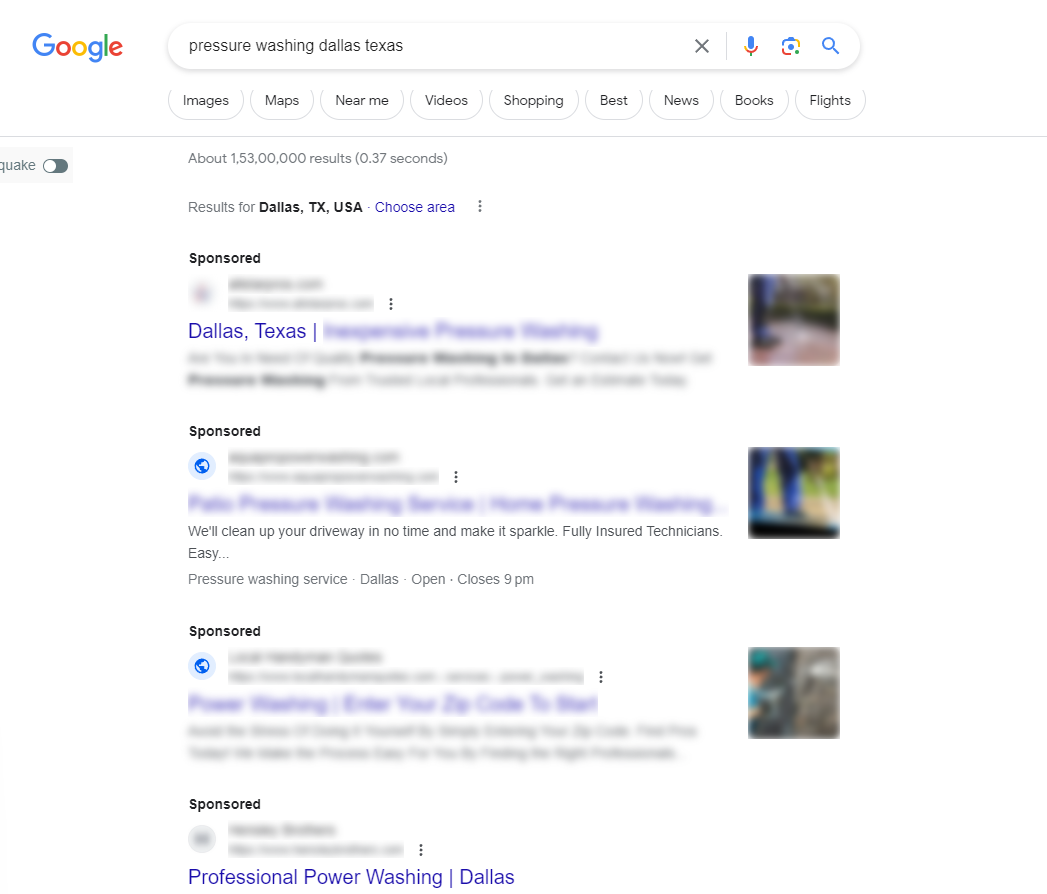Open three-dot options of first sponsored result

coord(391,304)
